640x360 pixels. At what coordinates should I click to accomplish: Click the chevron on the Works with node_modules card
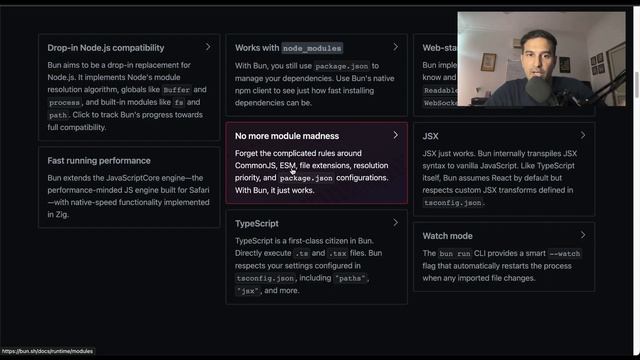396,47
